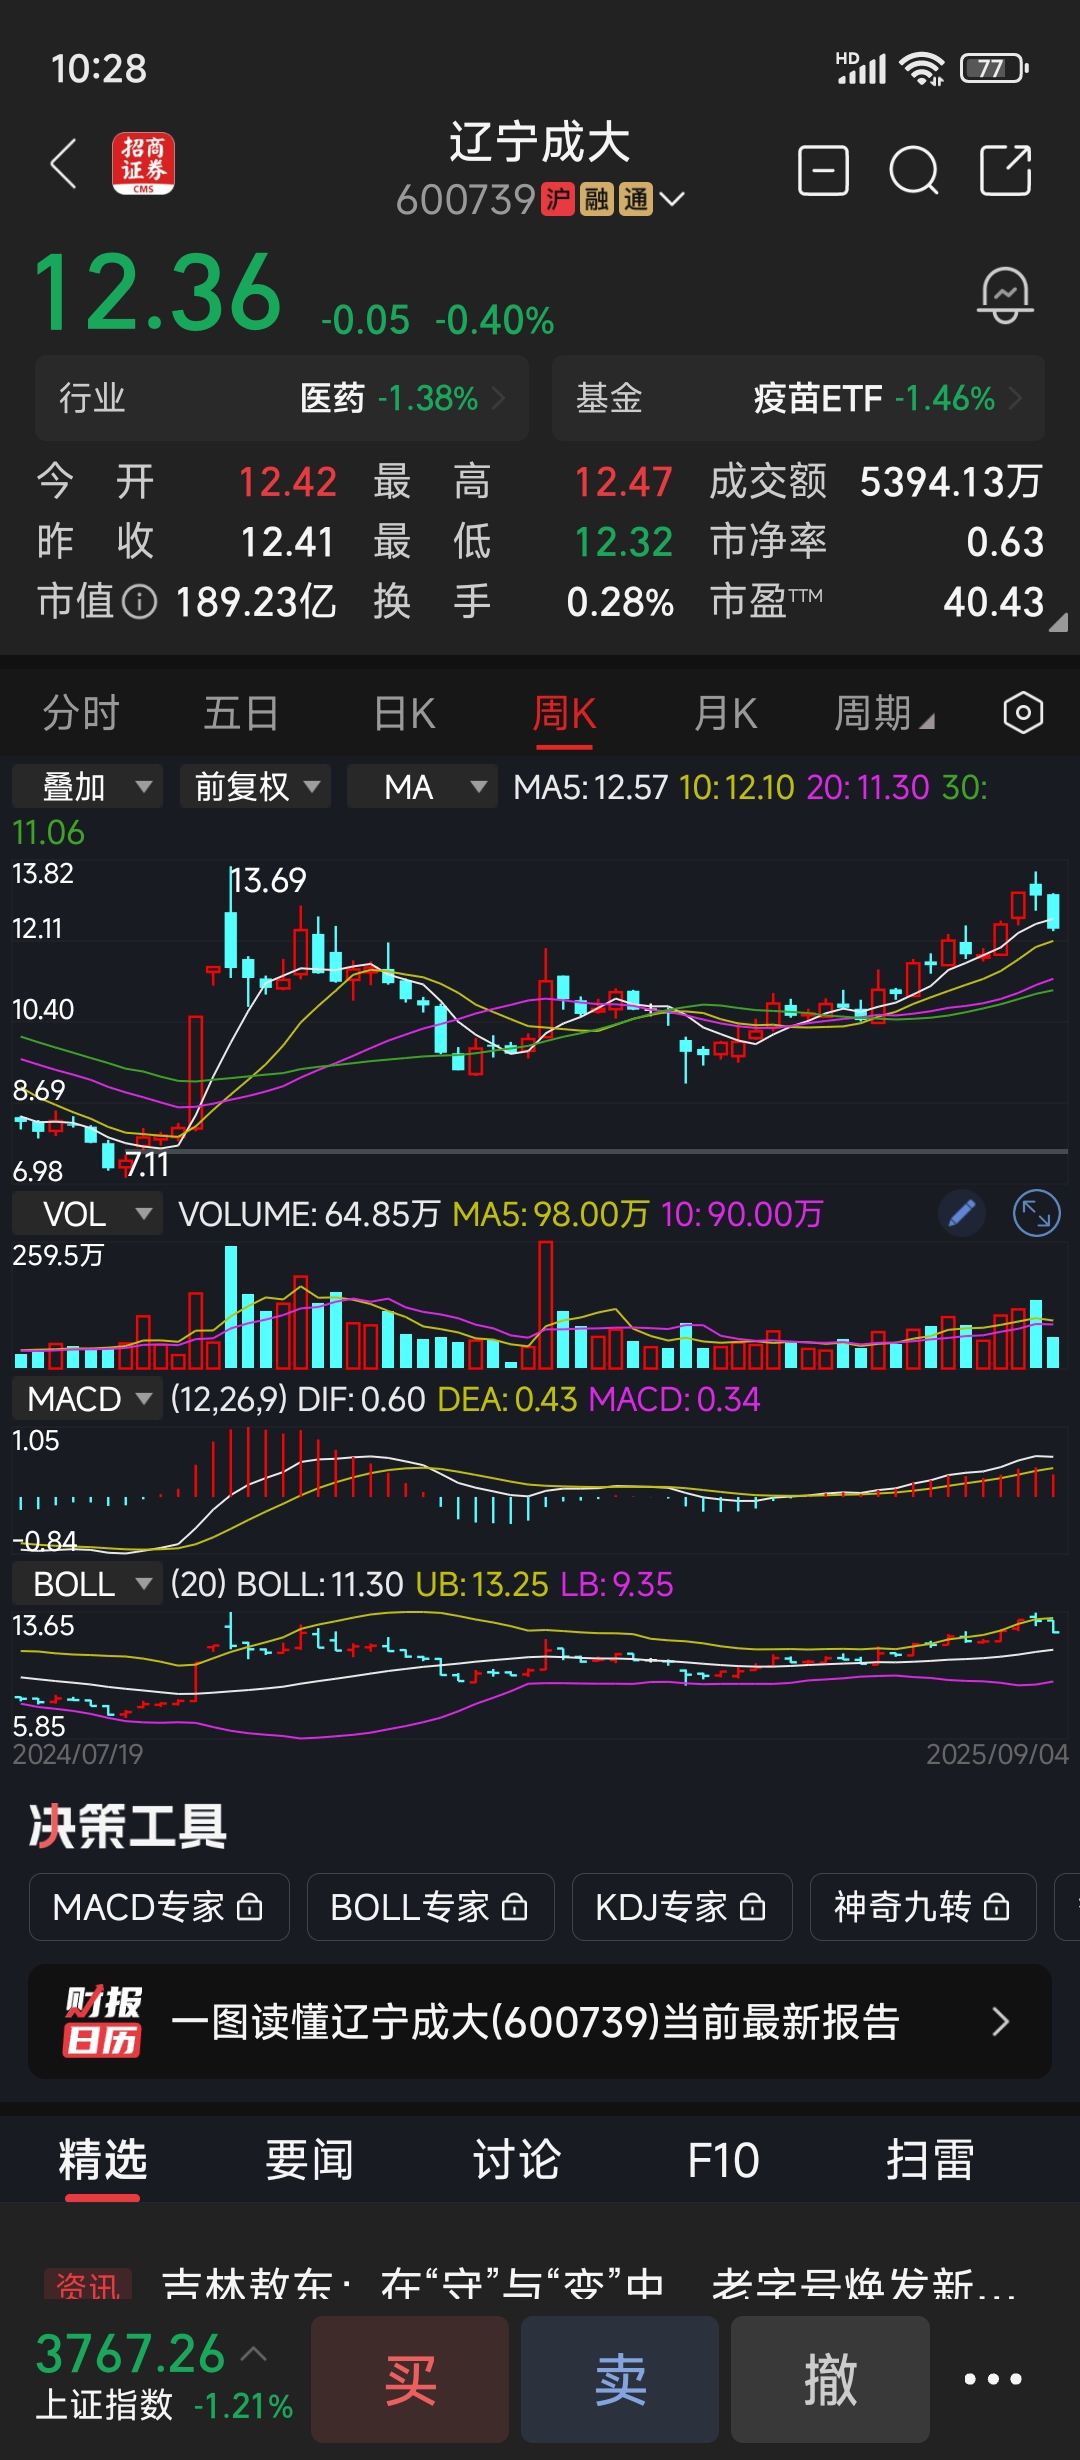Open the VOL indicator dropdown
This screenshot has height=2460, width=1080.
[x=87, y=1214]
